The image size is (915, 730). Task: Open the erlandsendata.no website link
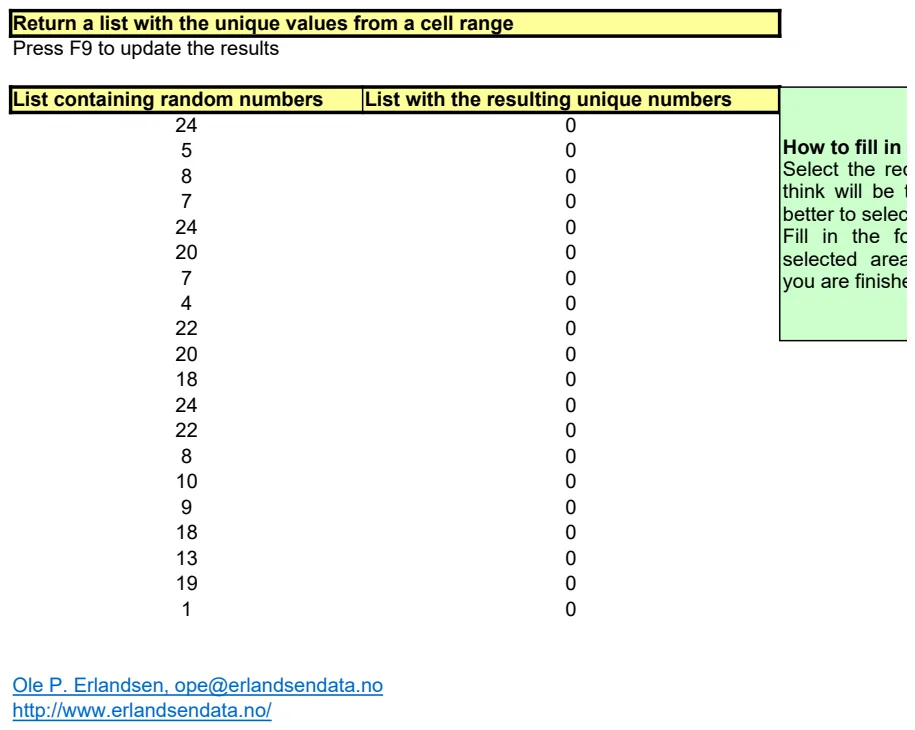click(142, 710)
